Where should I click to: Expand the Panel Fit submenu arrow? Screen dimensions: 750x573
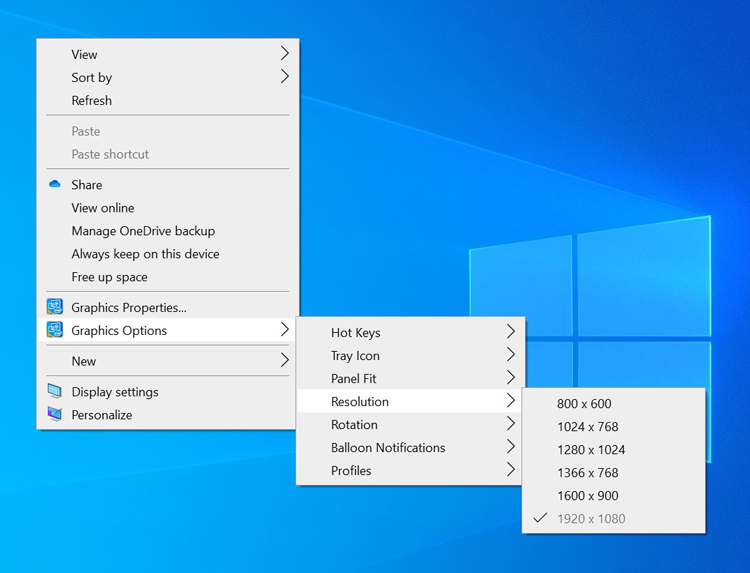[511, 377]
